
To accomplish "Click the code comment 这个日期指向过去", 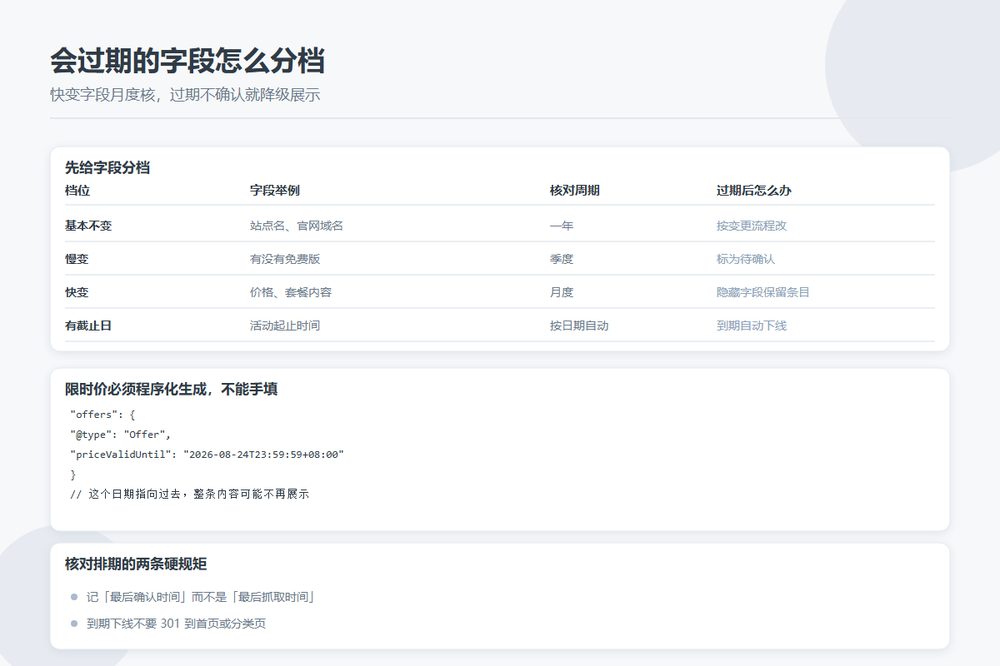I will [189, 494].
